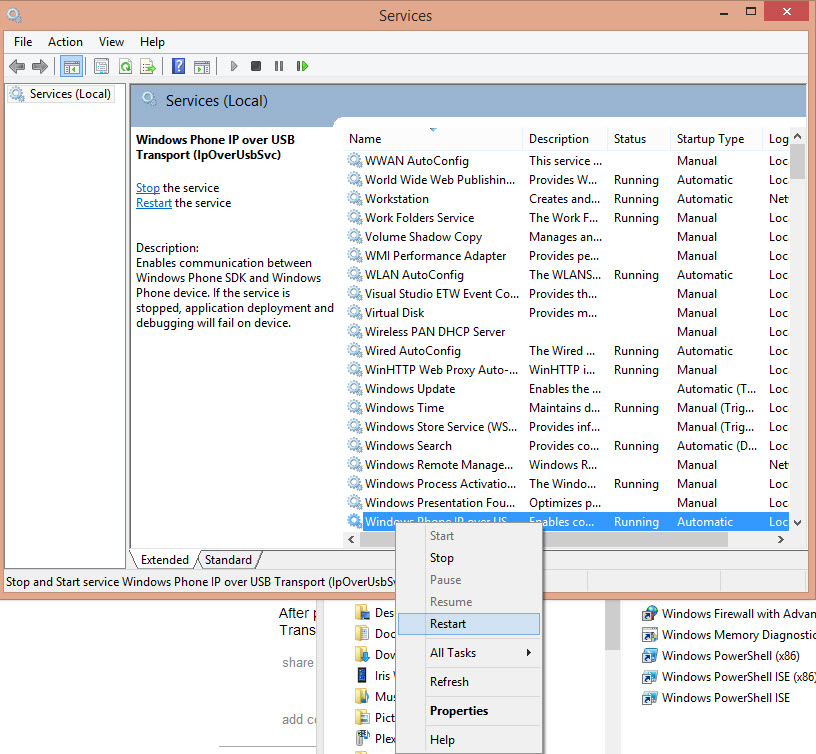Viewport: 816px width, 754px height.
Task: Select the Wireless PAN DHCP Server row
Action: point(567,331)
